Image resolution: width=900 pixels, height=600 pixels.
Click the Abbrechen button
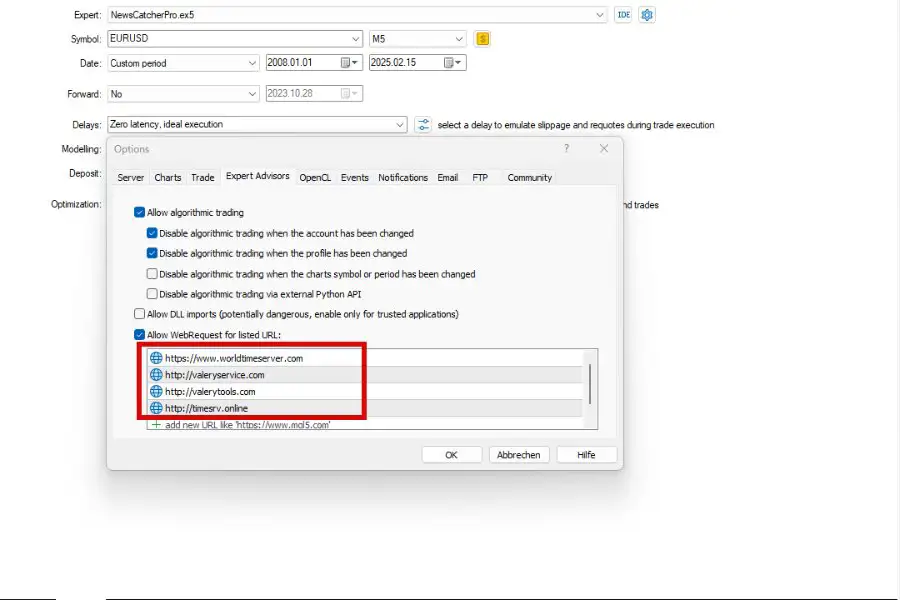(x=519, y=455)
